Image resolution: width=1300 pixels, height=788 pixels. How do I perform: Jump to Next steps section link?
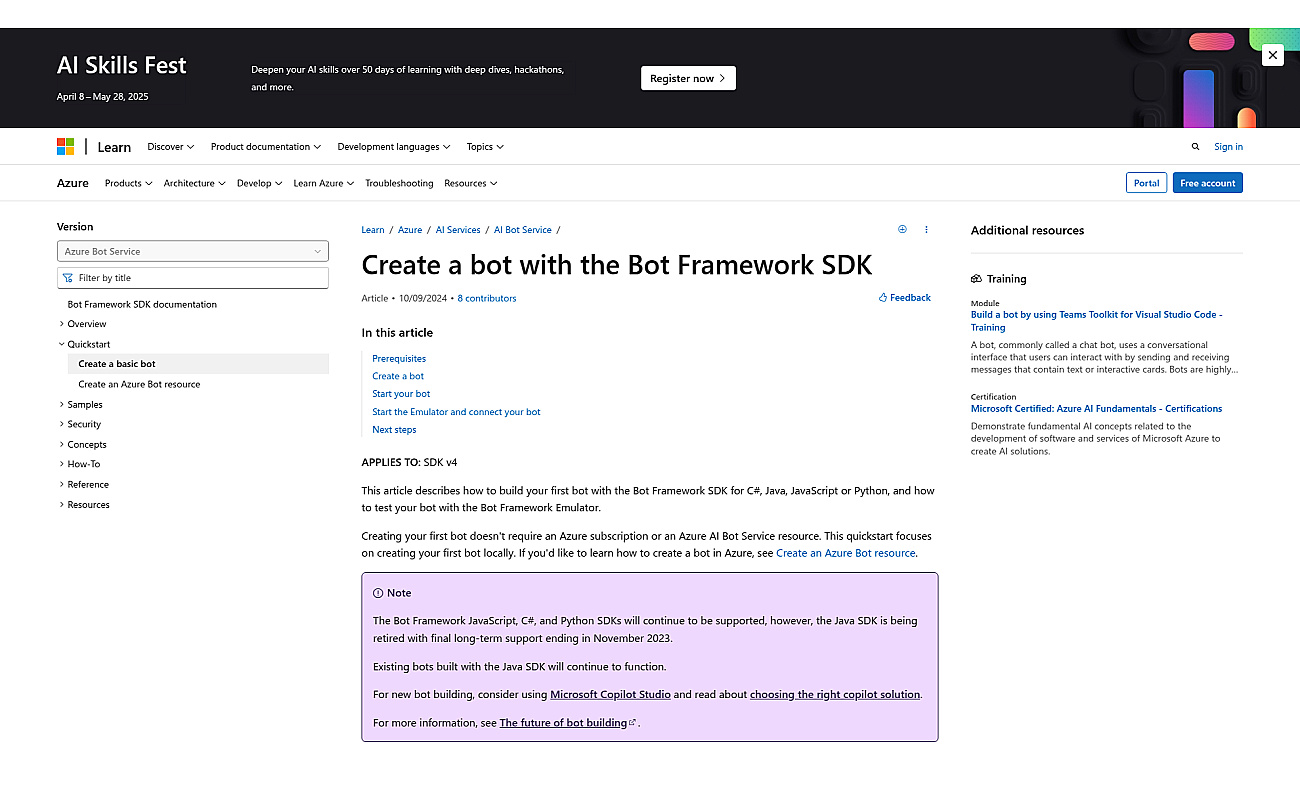[x=394, y=430]
